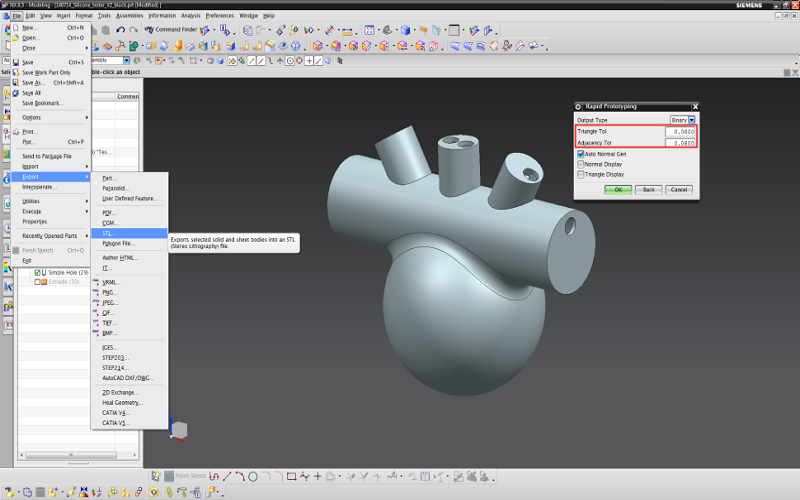Screen dimensions: 800x500
Task: Select STL from the Export submenu
Action: coord(108,233)
